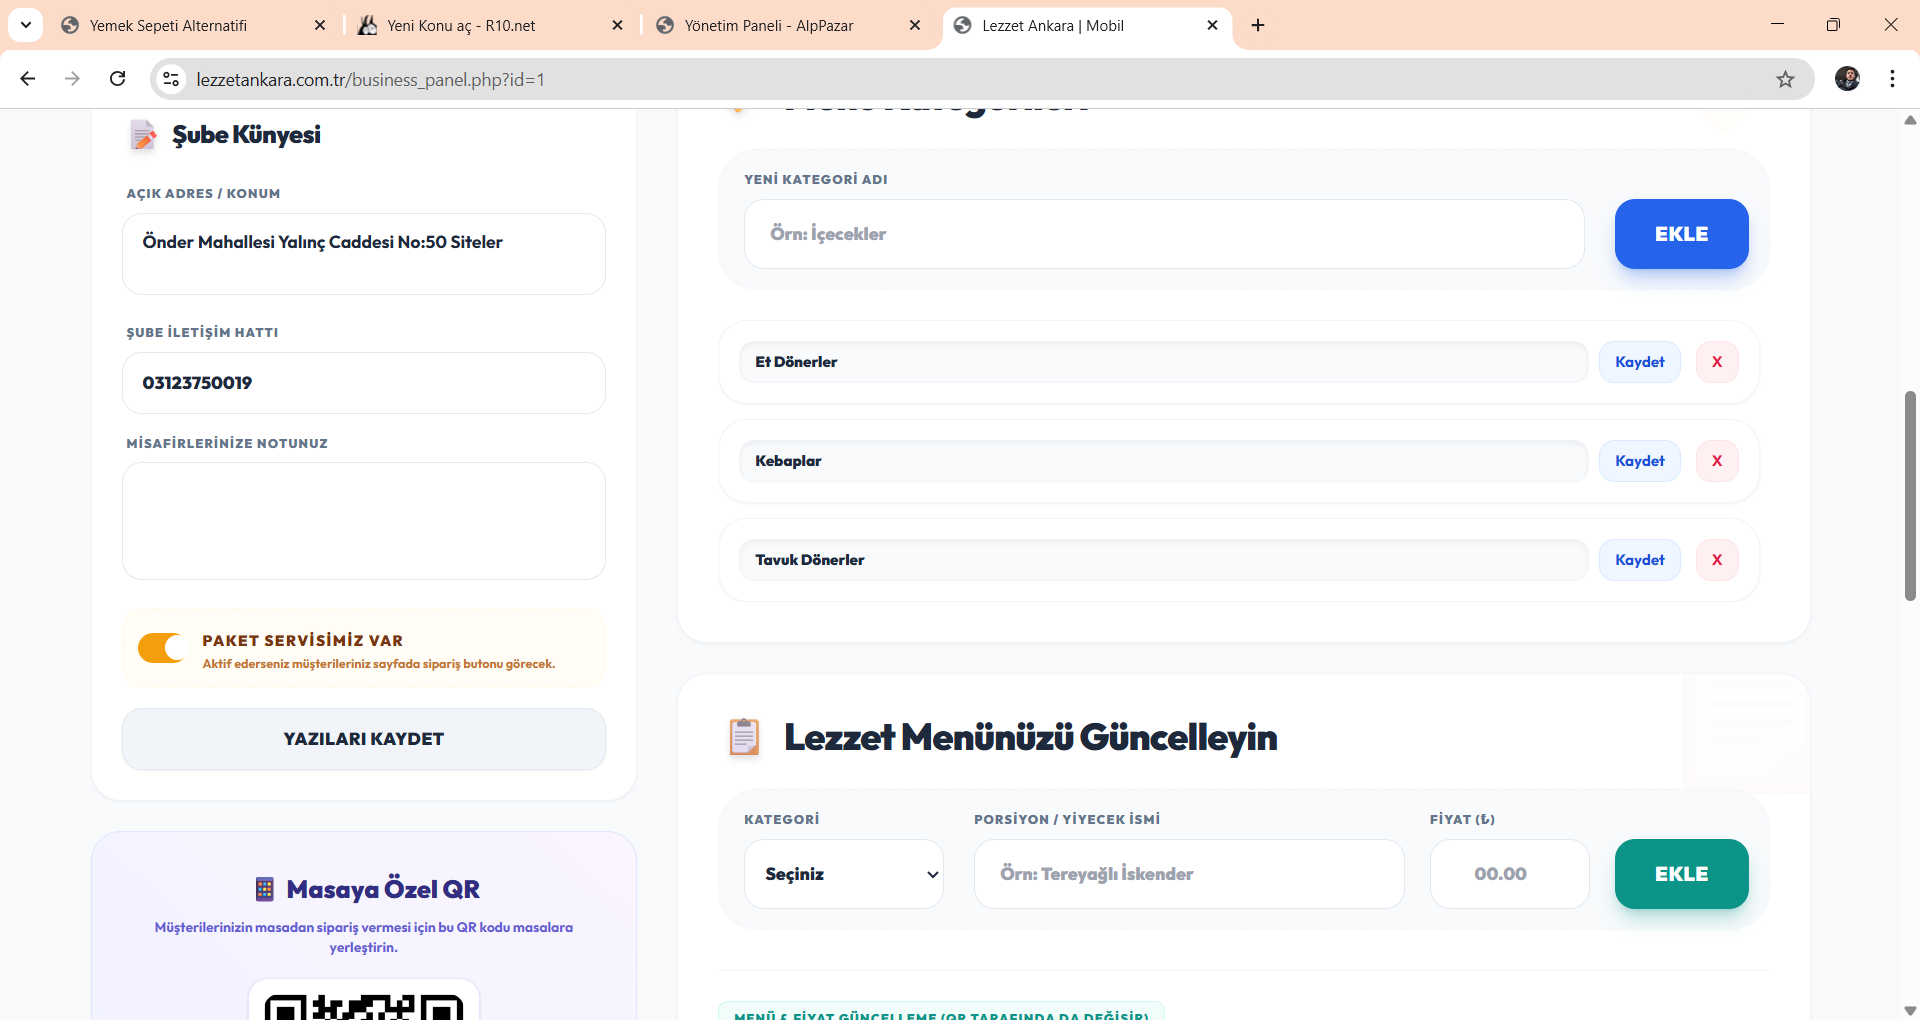This screenshot has width=1920, height=1020.
Task: Open the Chrome profile avatar
Action: tap(1847, 79)
